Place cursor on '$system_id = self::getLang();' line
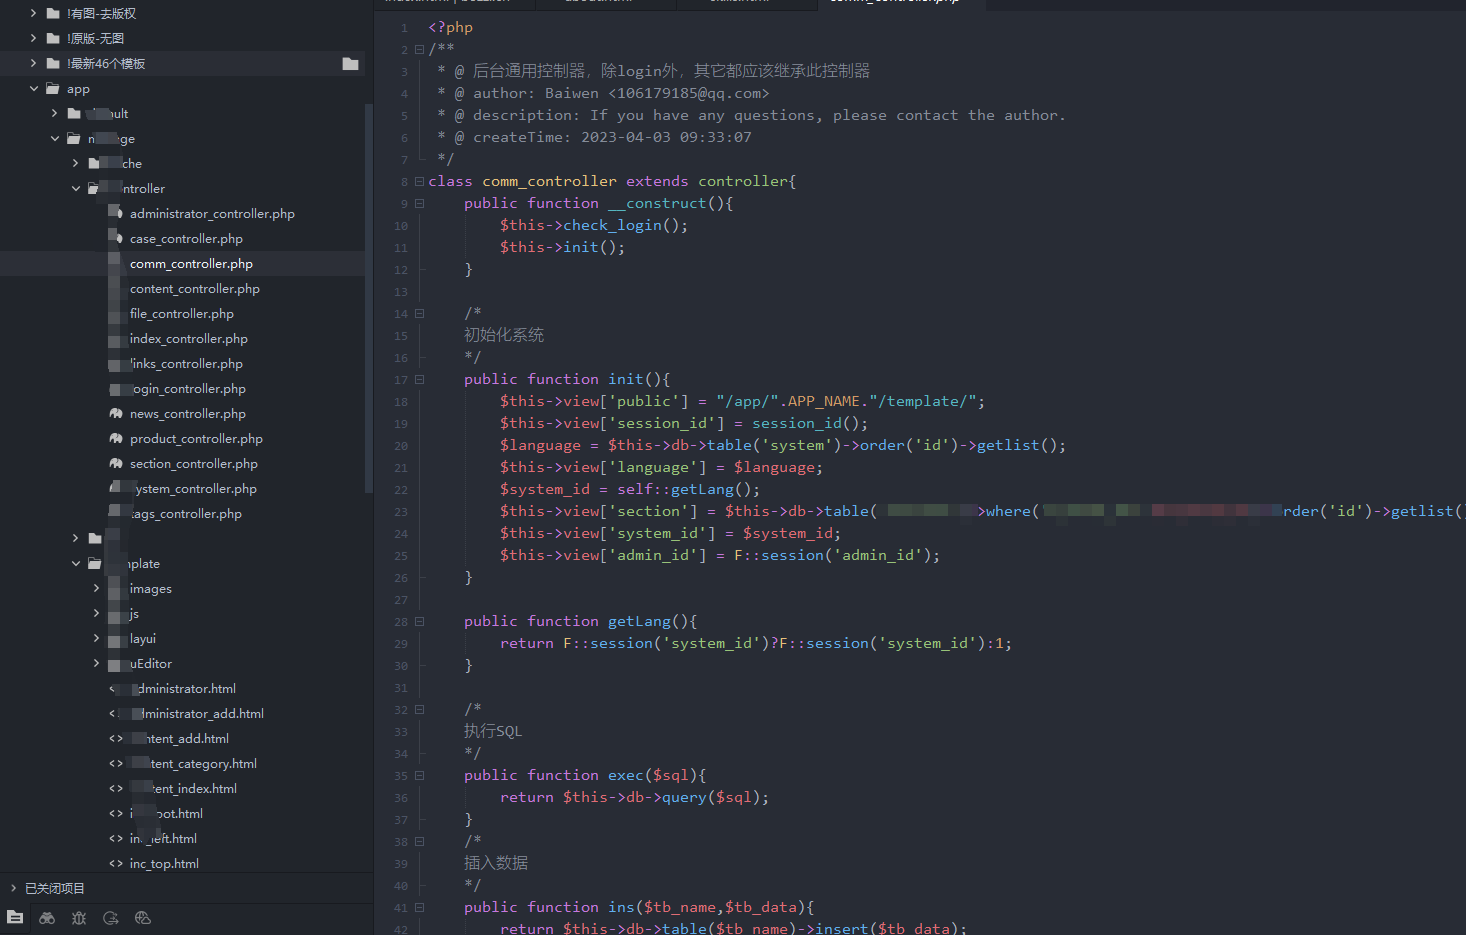This screenshot has width=1466, height=935. pos(630,489)
